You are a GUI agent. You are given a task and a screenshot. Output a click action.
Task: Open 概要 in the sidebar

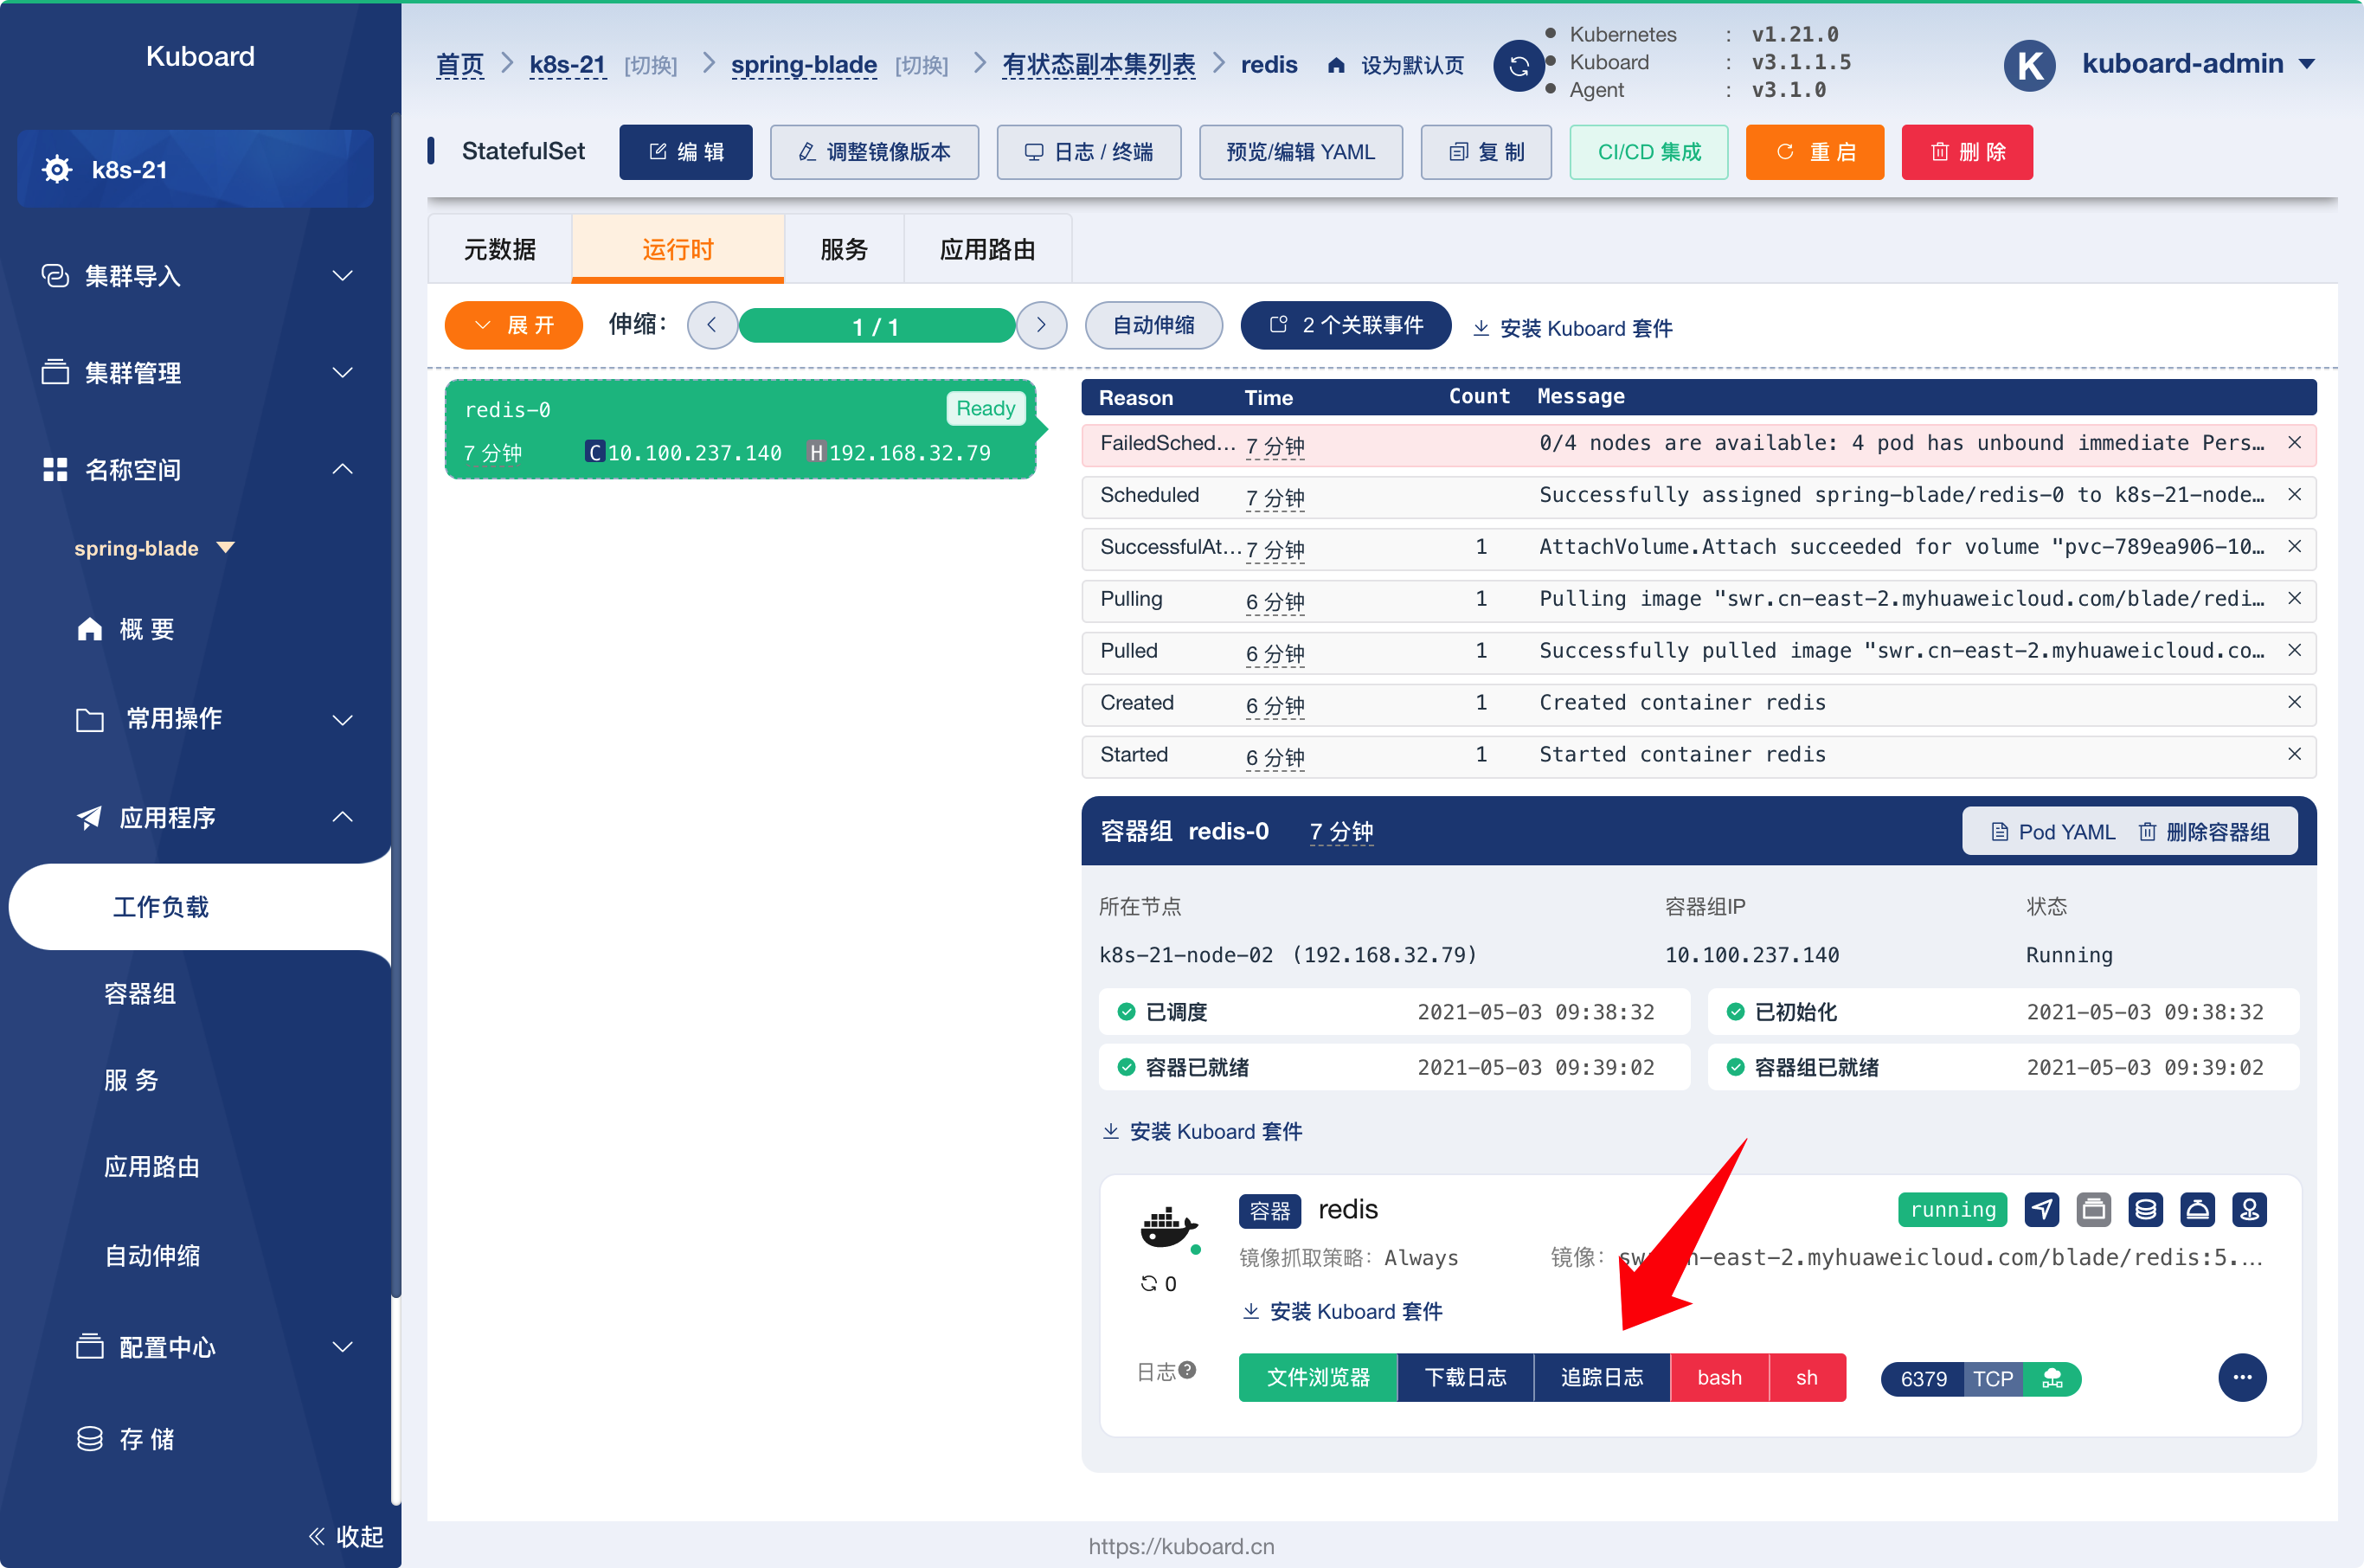coord(147,629)
